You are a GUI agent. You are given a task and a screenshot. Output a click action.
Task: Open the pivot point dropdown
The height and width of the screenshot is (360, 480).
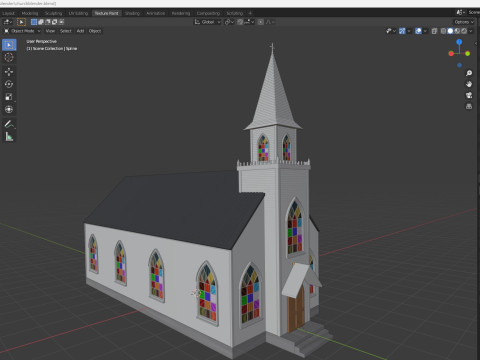coord(229,22)
